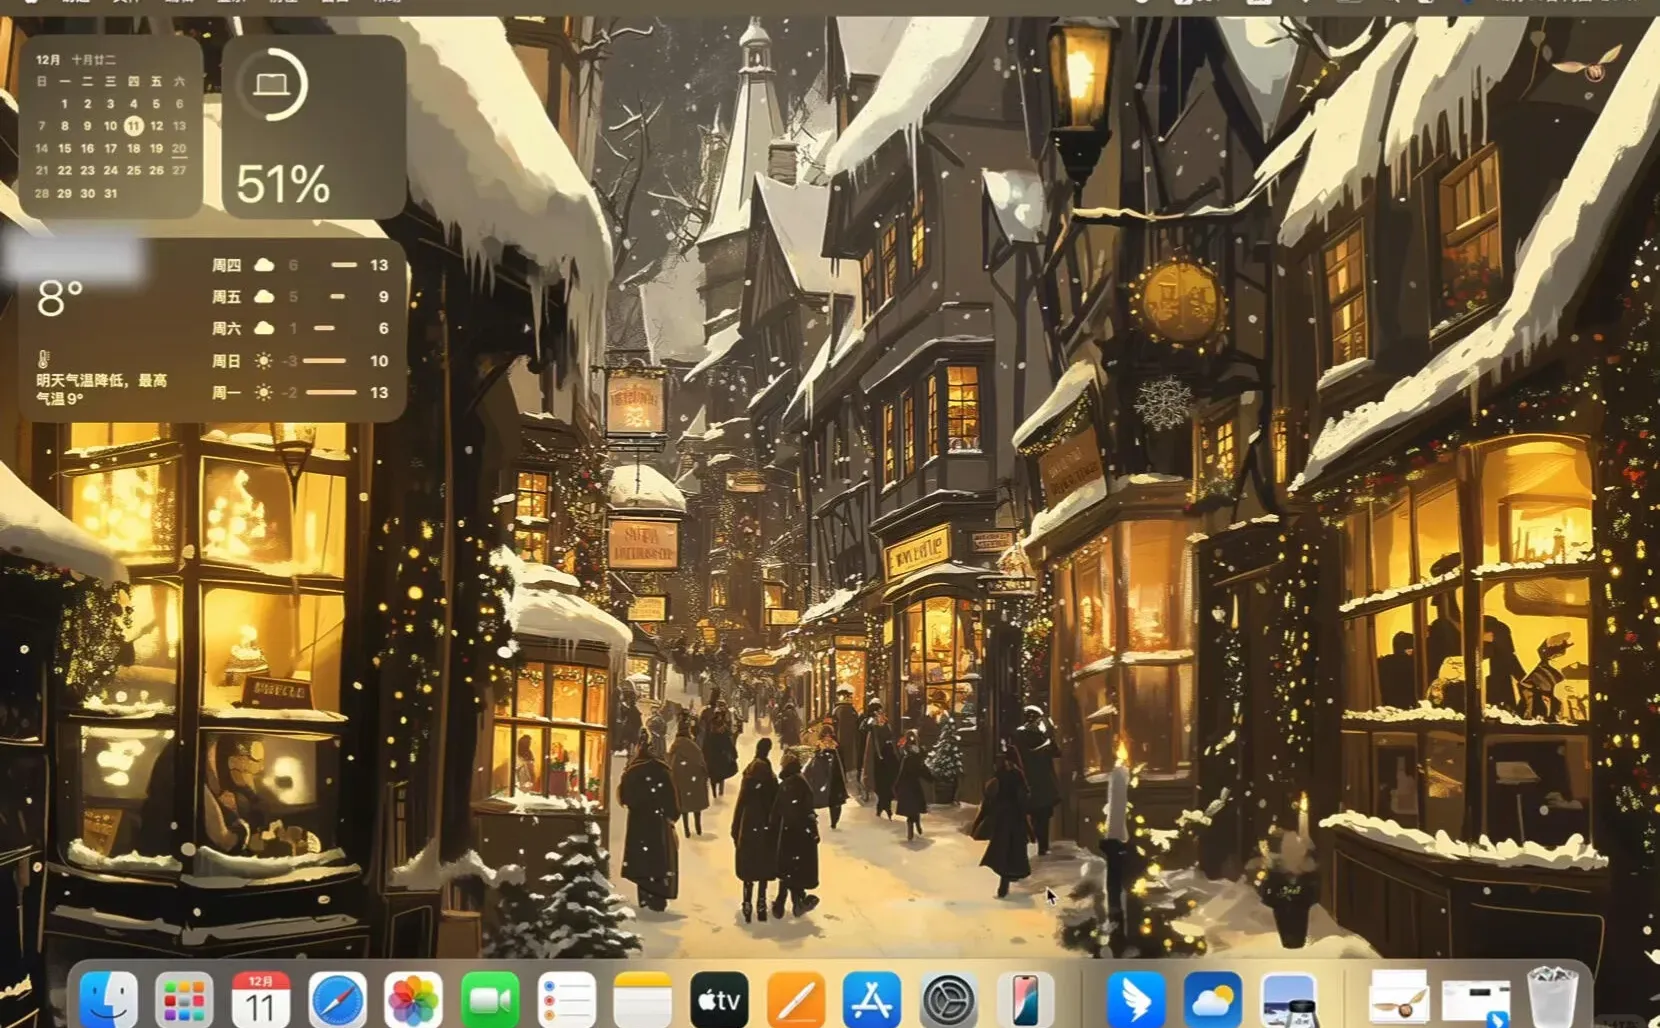
Task: Click the cloud icon for 周四
Action: (x=264, y=265)
